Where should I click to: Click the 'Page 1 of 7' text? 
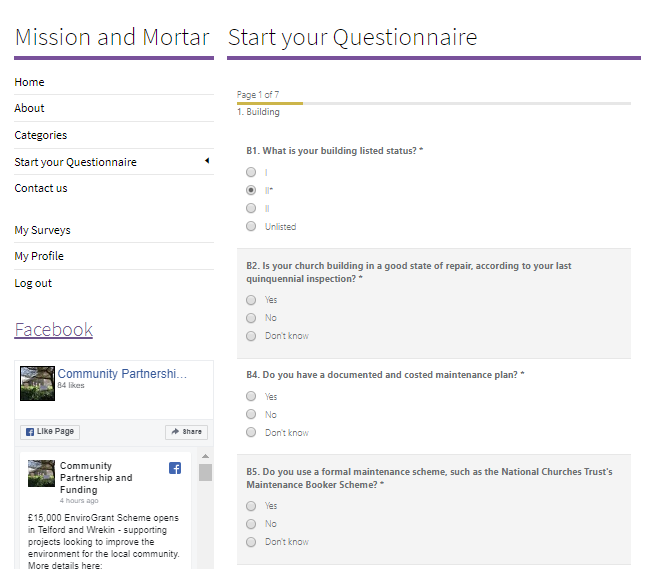tap(258, 95)
